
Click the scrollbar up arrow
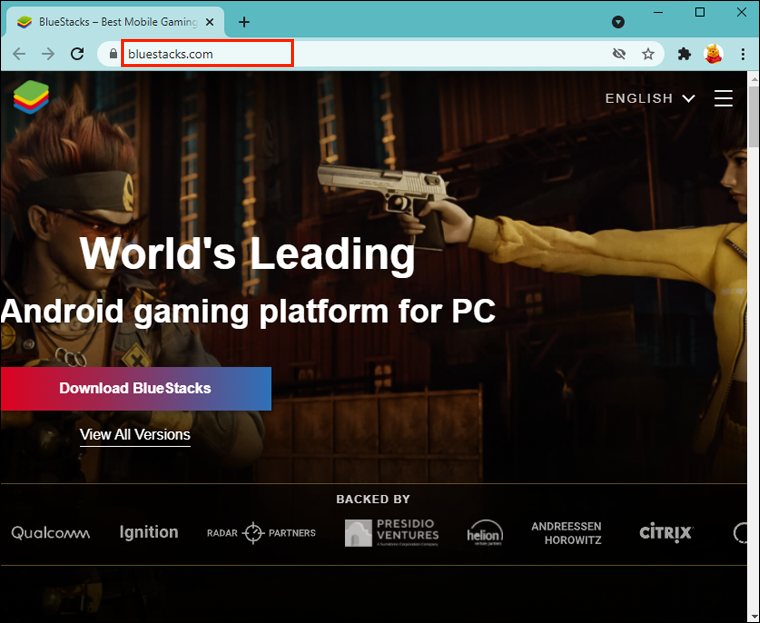pos(754,79)
